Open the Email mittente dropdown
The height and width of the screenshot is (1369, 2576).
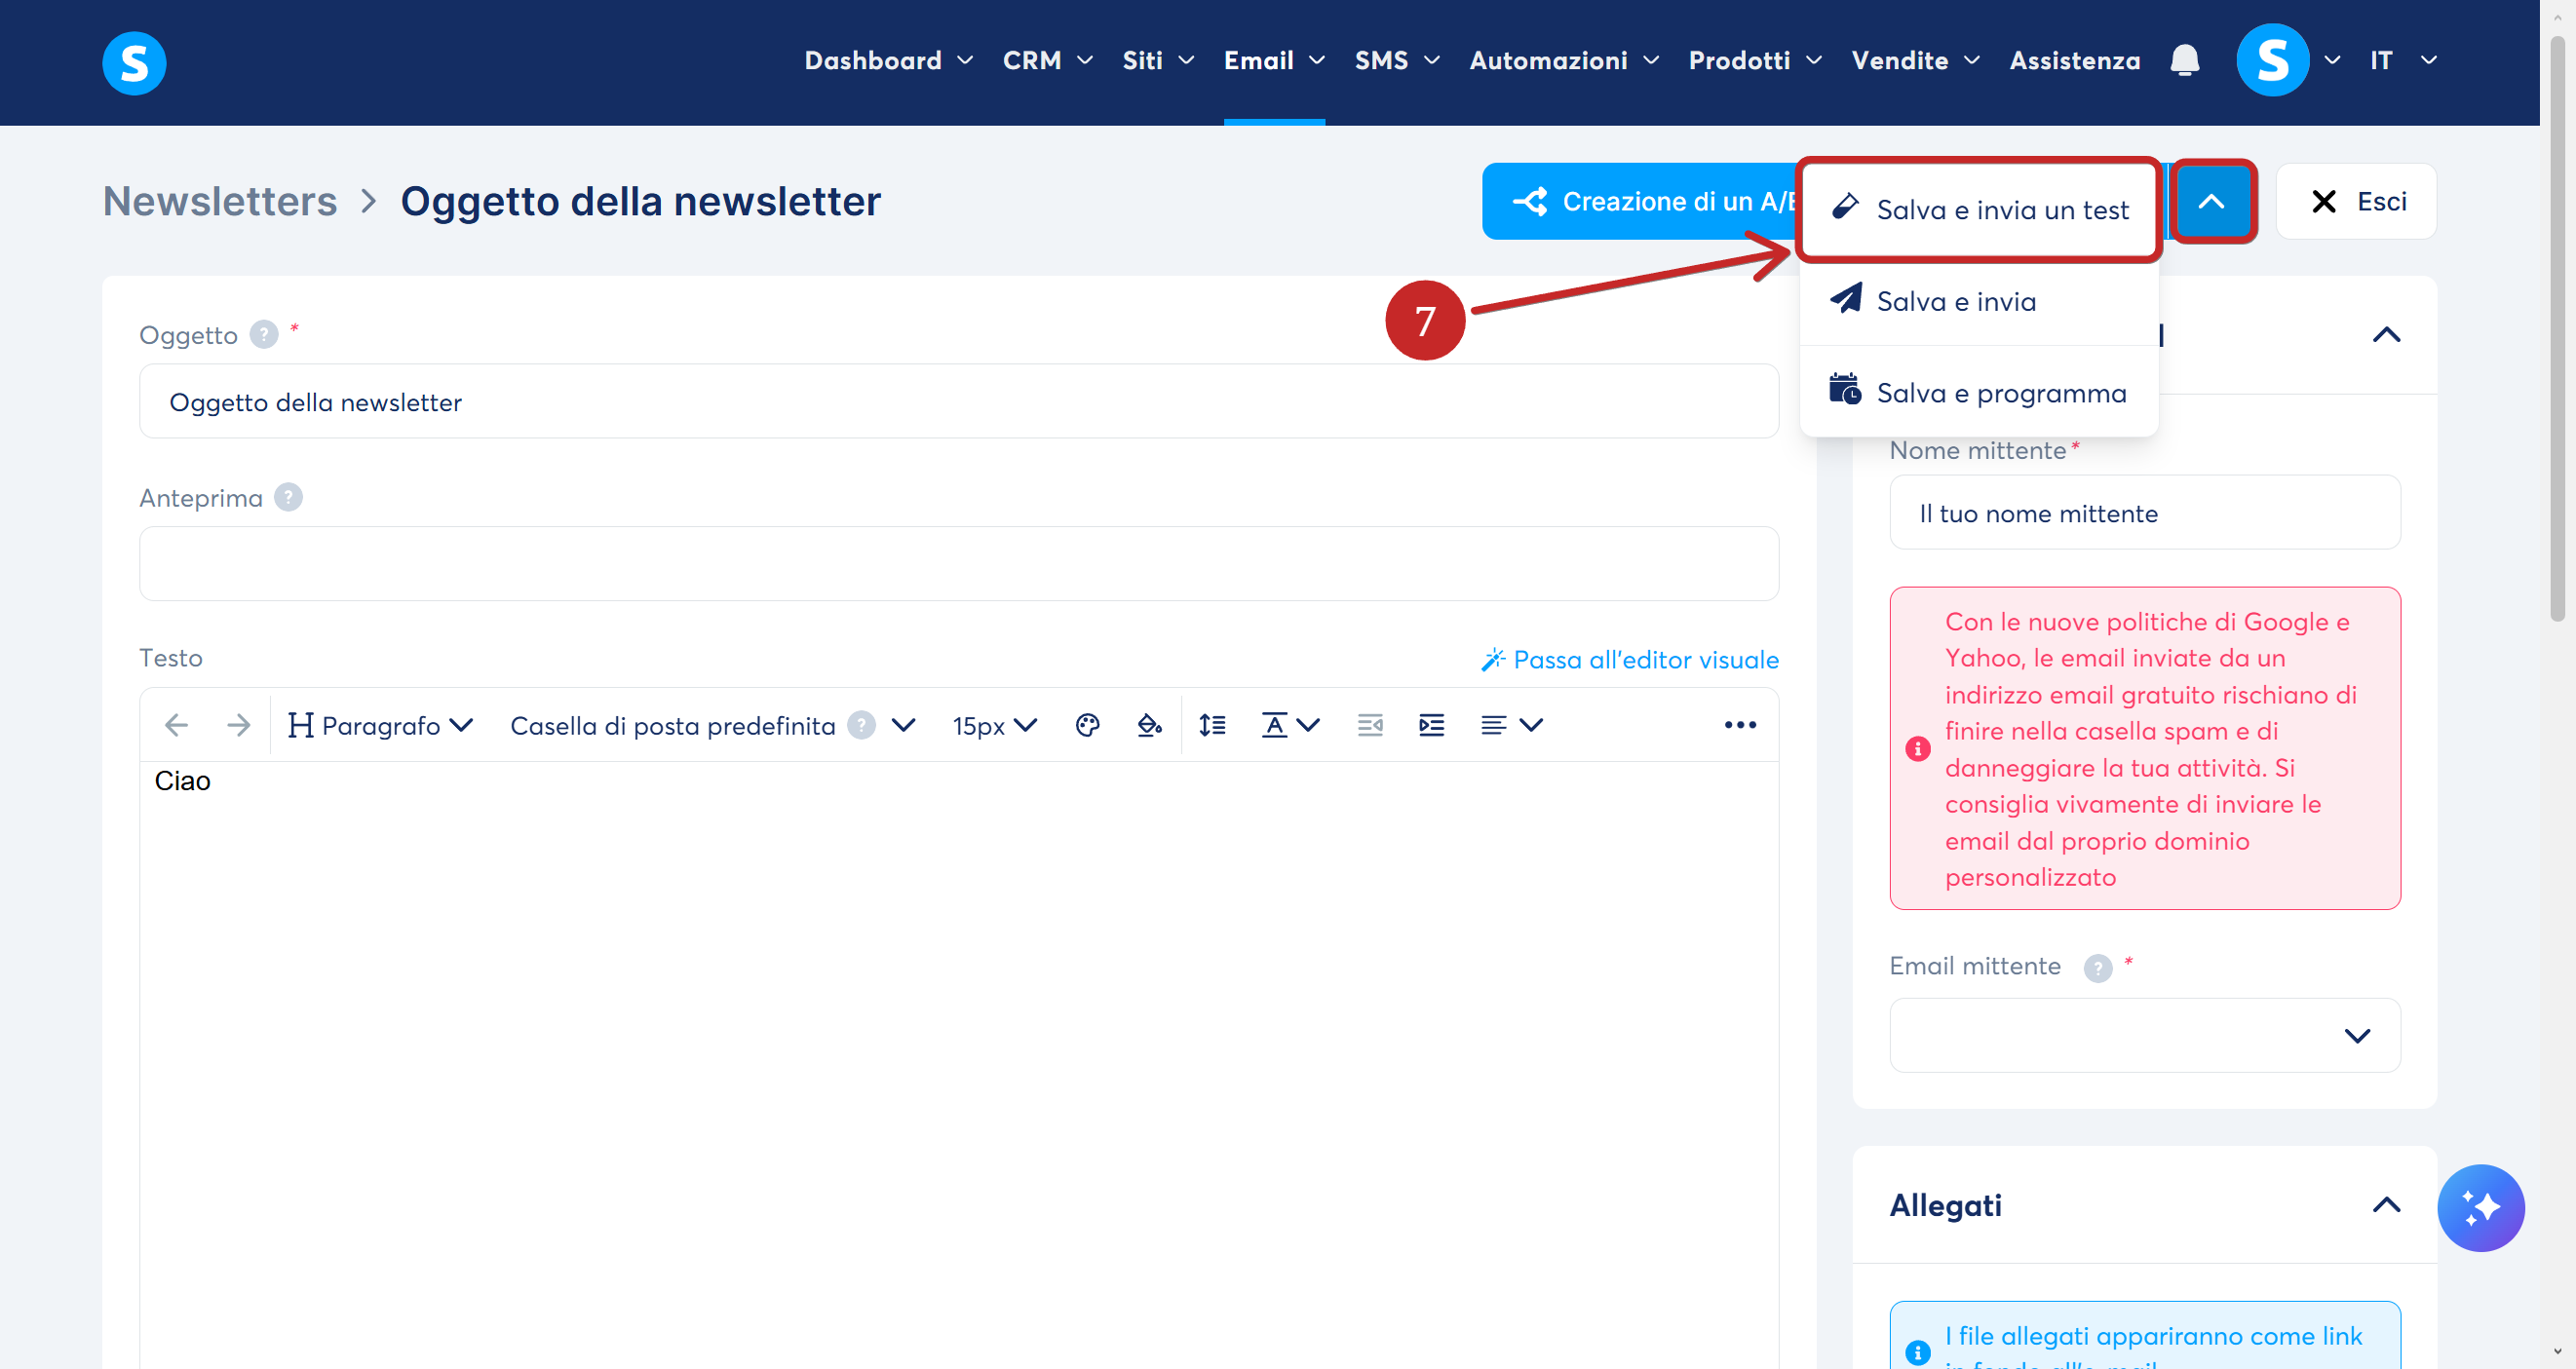point(2144,1035)
